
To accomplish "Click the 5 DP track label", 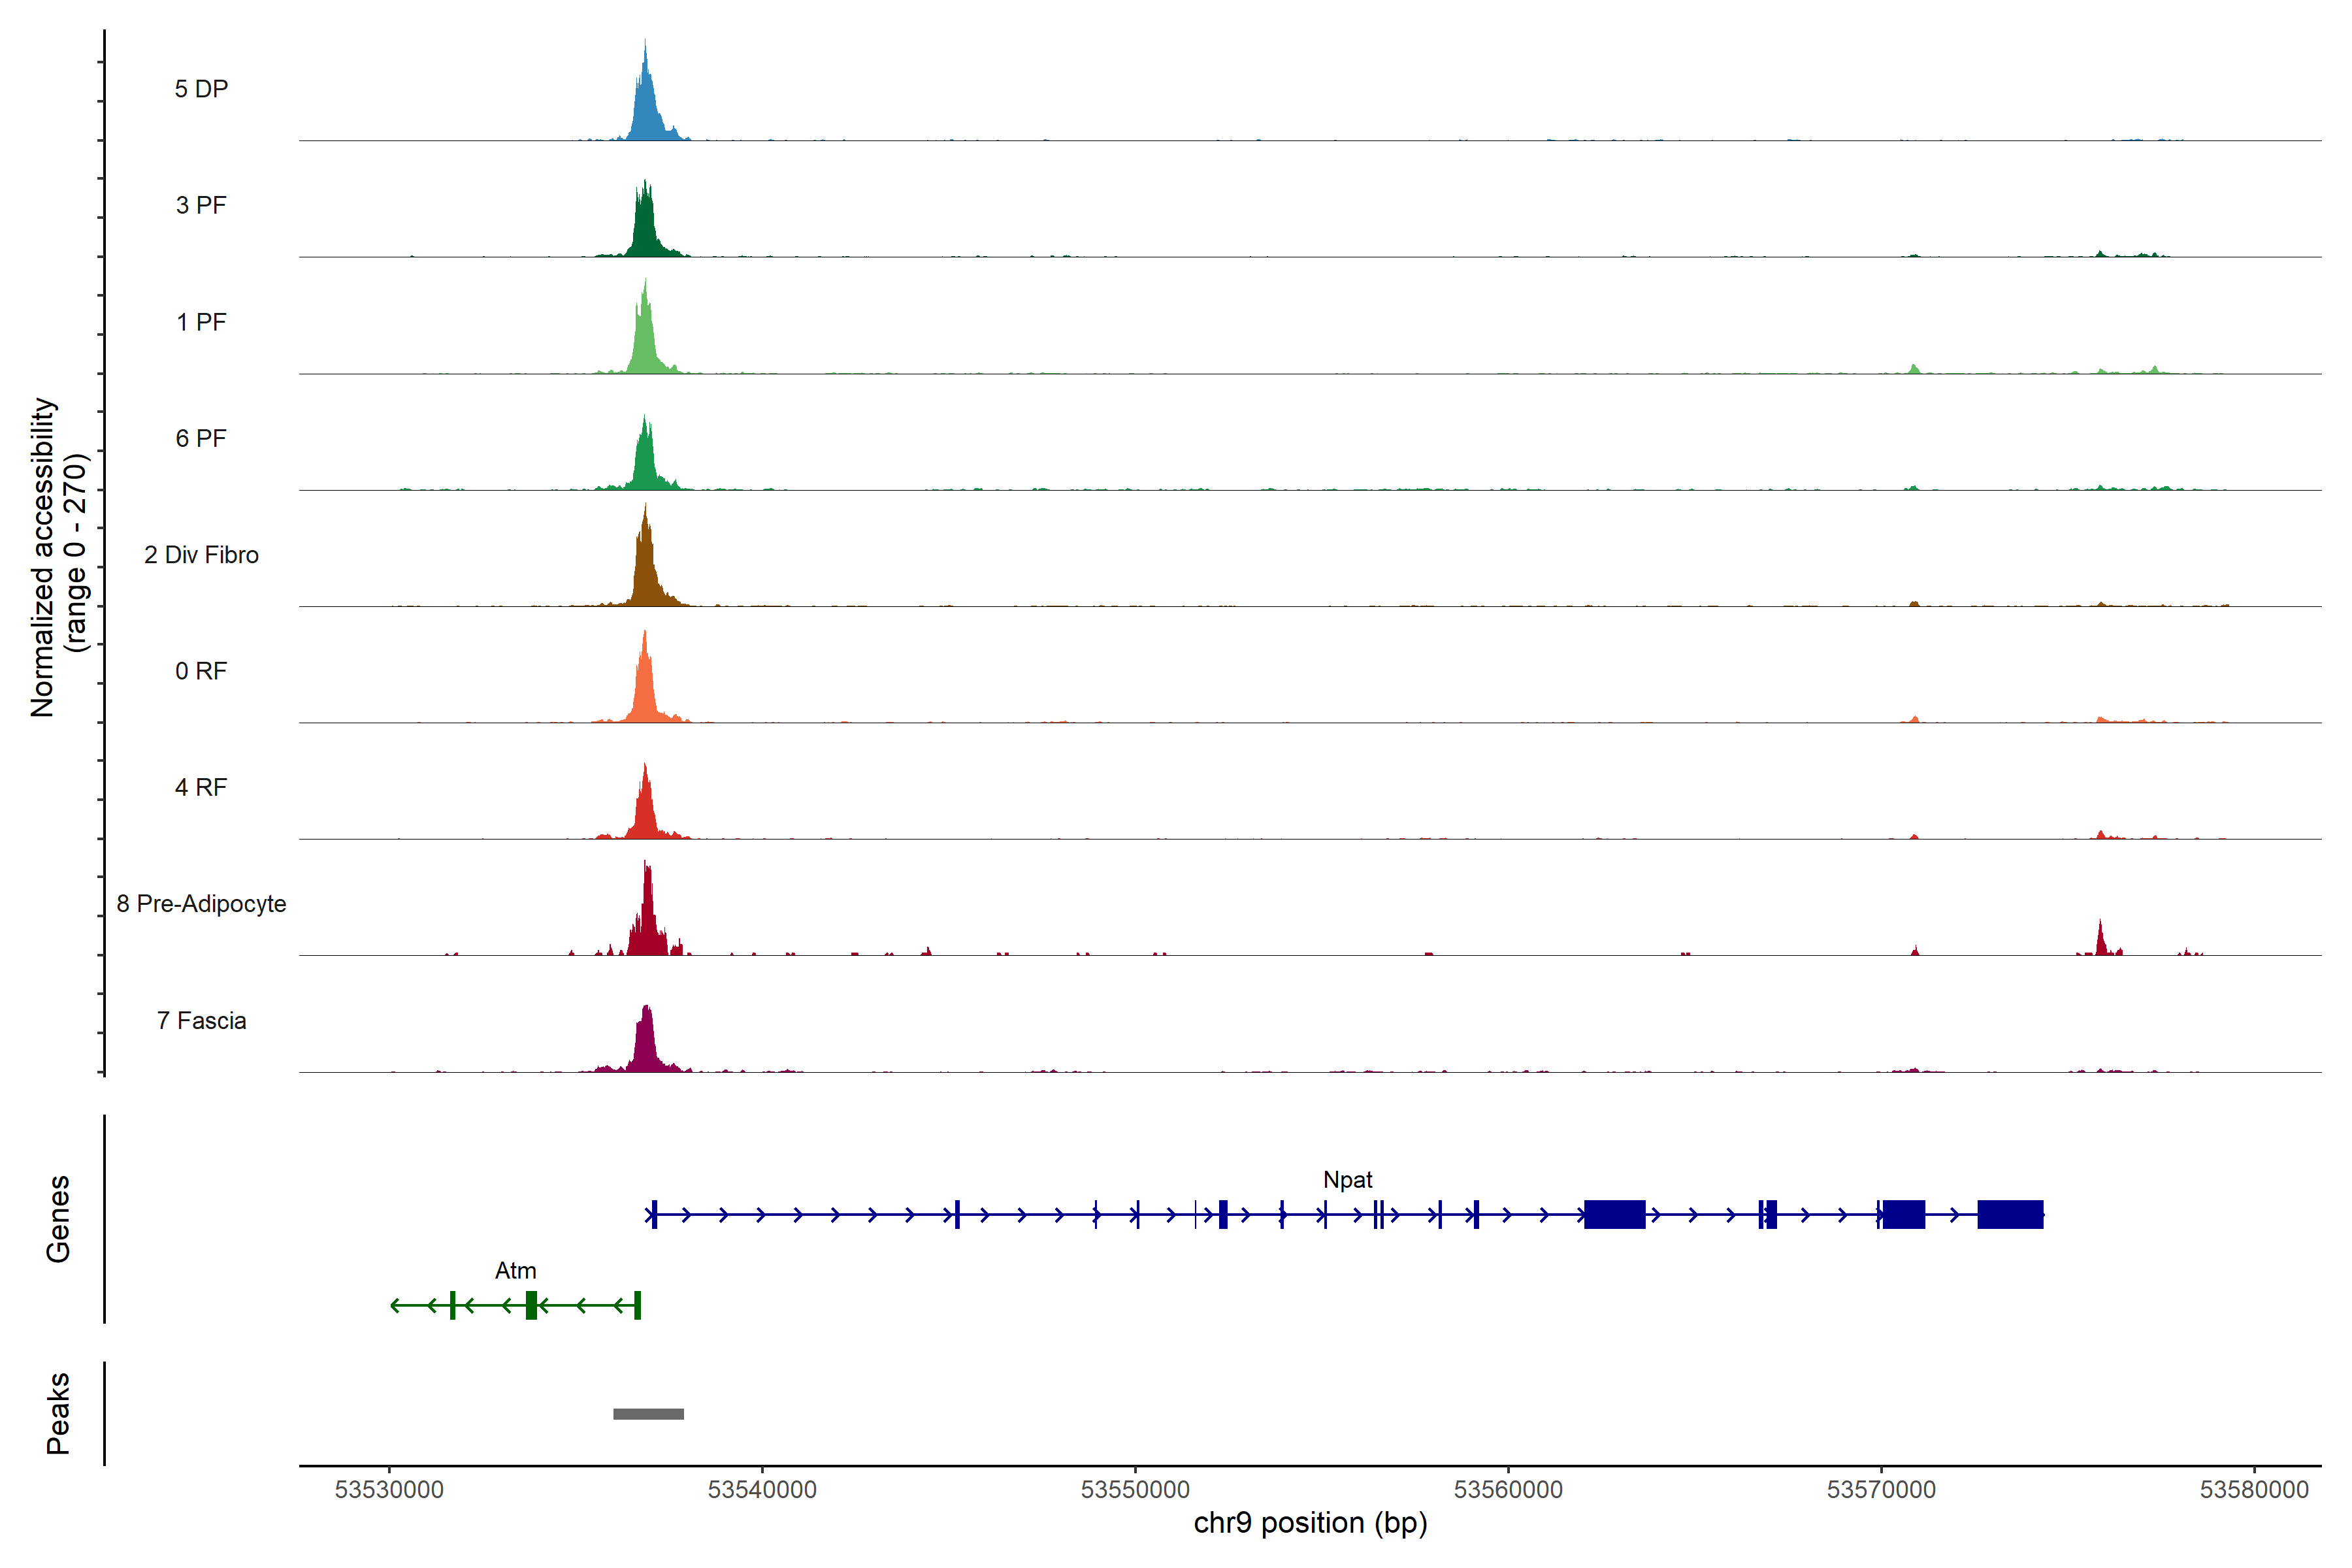I will (201, 89).
